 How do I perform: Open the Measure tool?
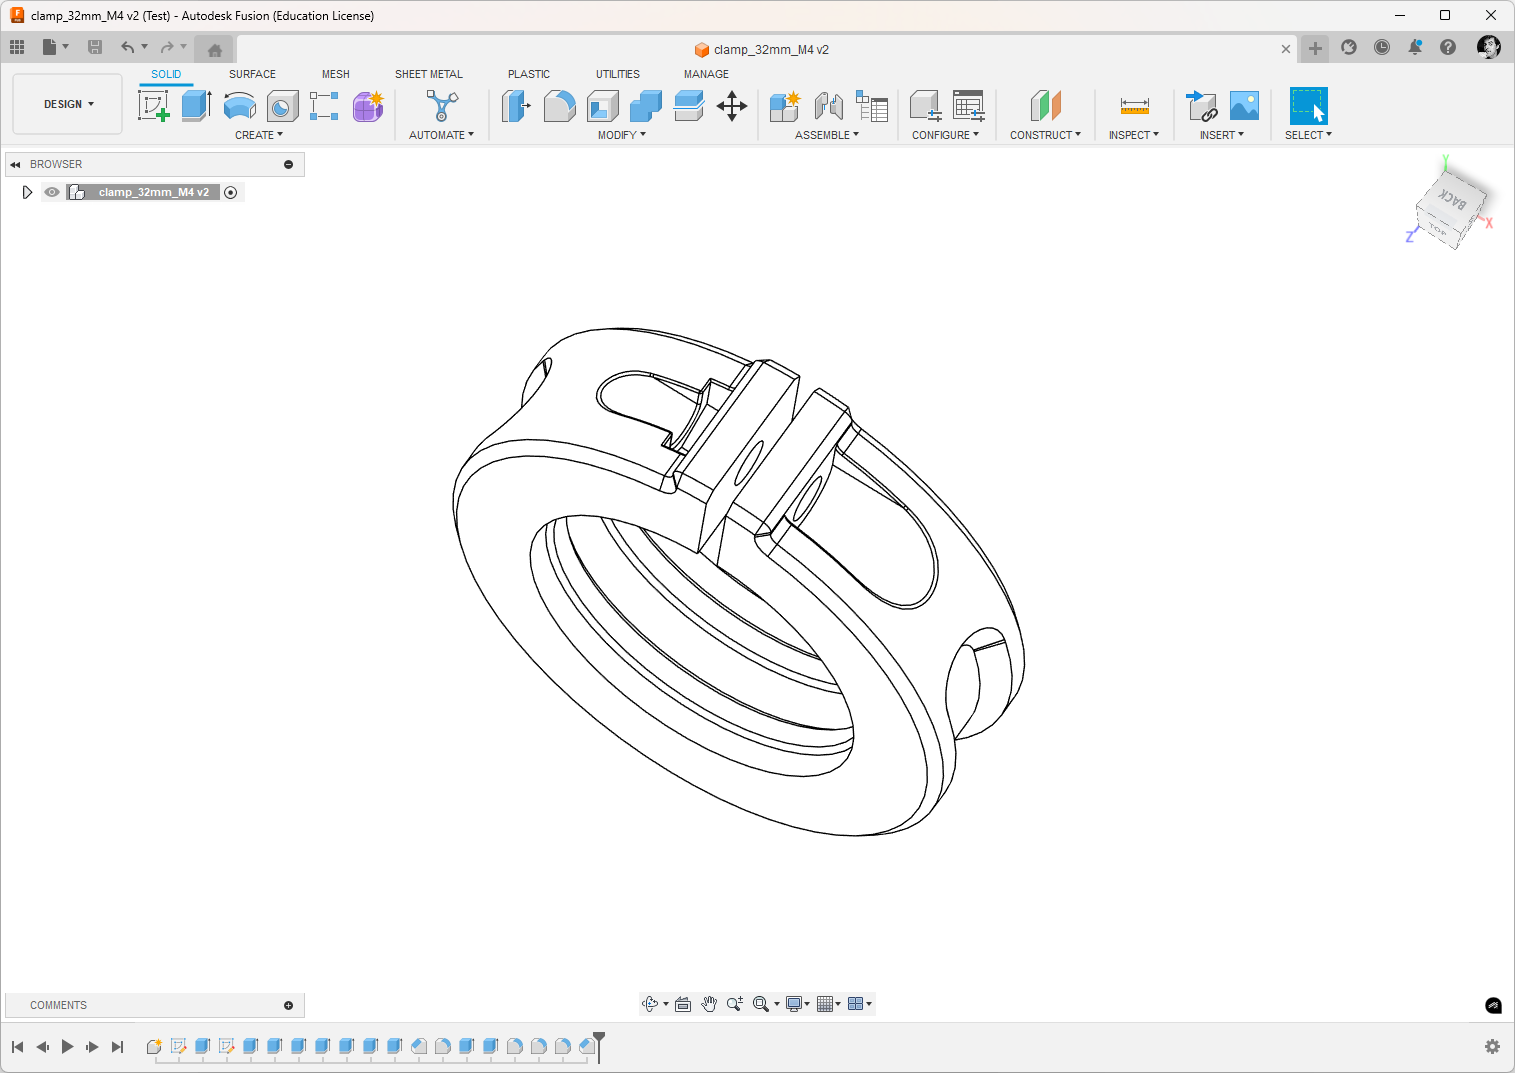[1134, 105]
